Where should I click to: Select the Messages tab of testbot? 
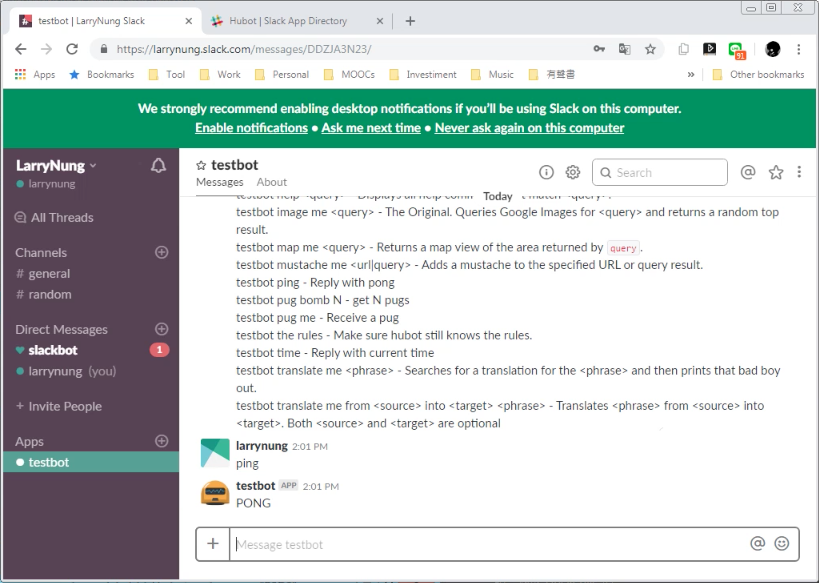point(219,182)
